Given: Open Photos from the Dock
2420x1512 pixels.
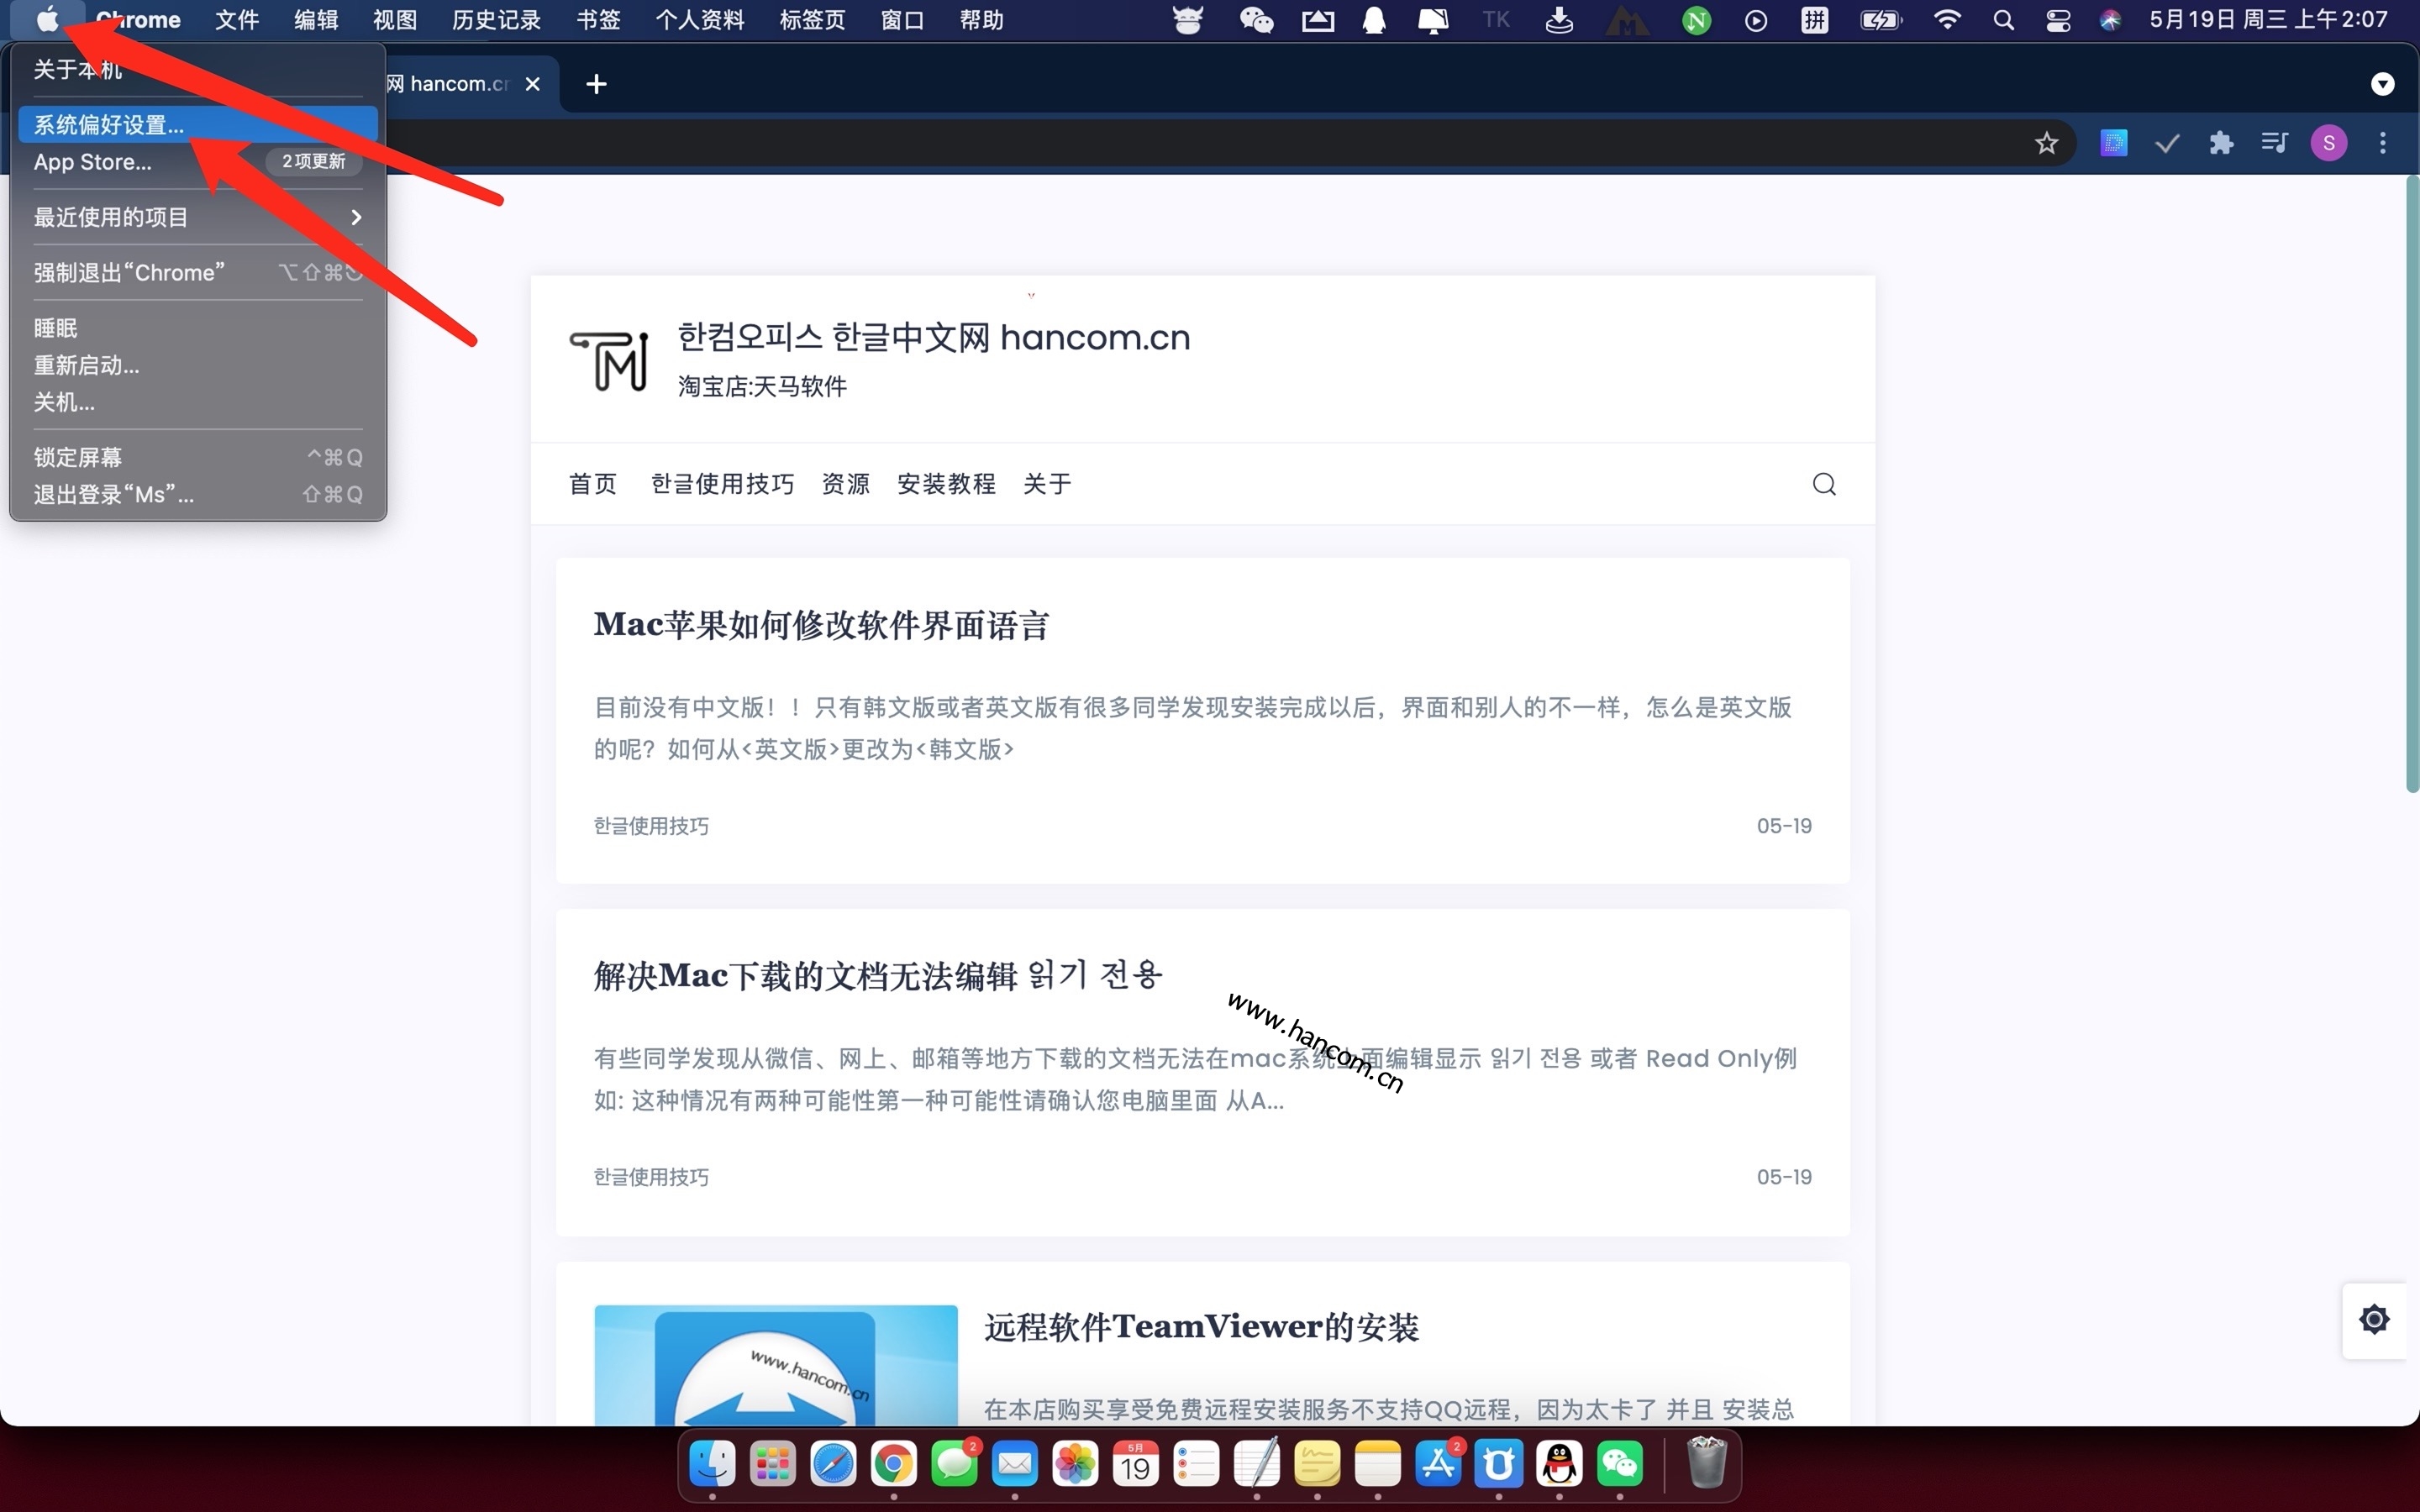Looking at the screenshot, I should click(1075, 1465).
